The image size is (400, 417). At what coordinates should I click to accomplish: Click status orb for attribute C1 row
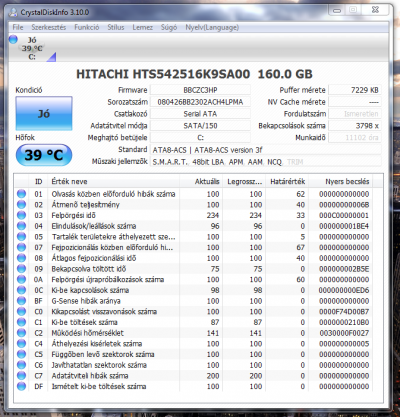[x=21, y=322]
